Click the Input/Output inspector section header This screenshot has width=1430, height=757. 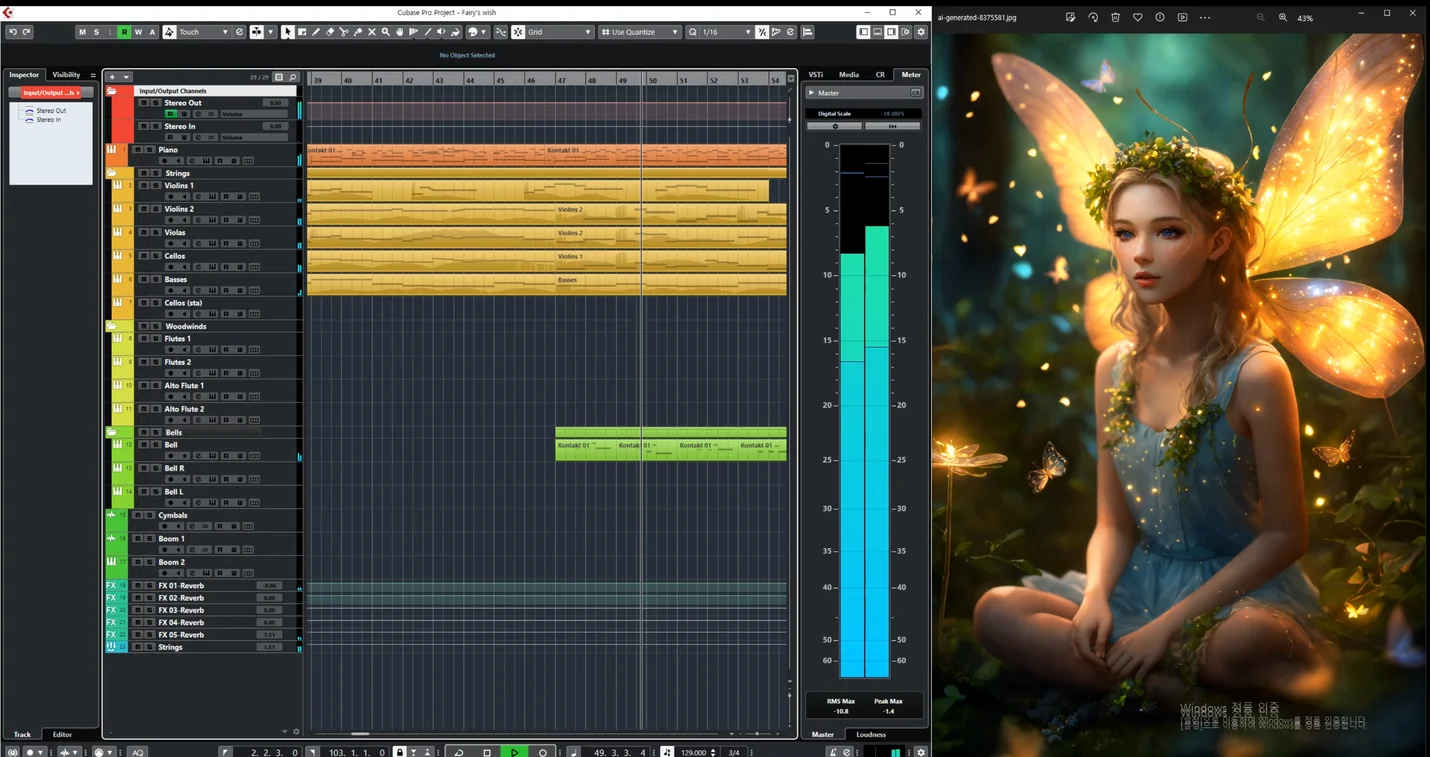pyautogui.click(x=50, y=92)
